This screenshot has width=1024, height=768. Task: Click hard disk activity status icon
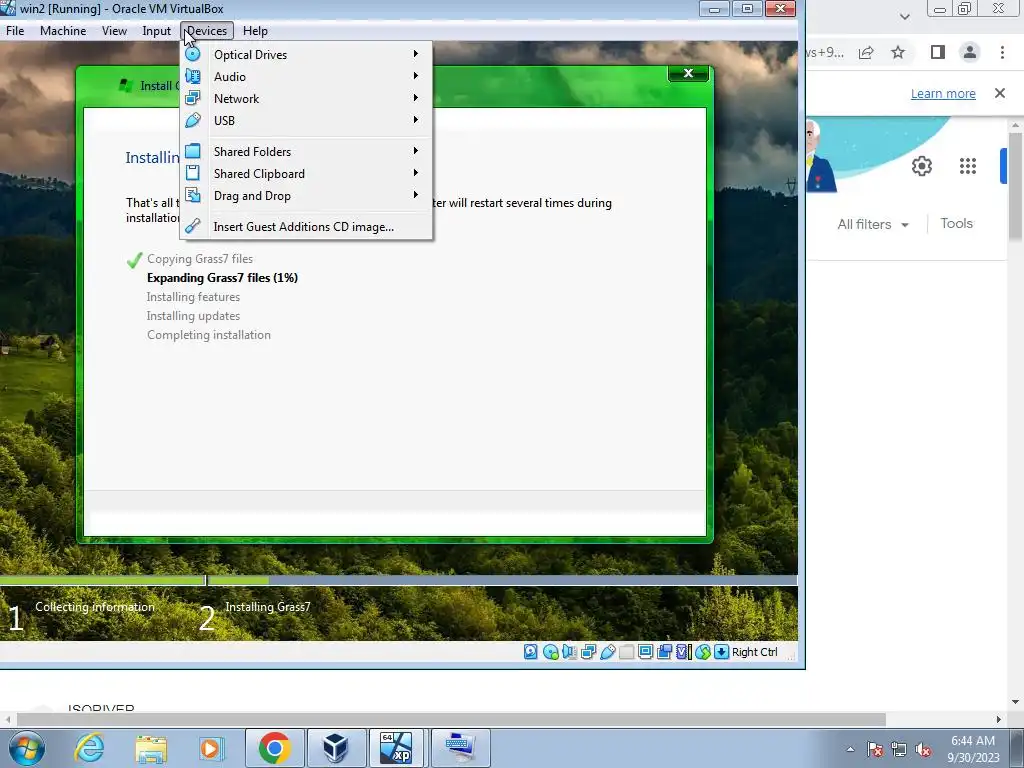pyautogui.click(x=531, y=652)
